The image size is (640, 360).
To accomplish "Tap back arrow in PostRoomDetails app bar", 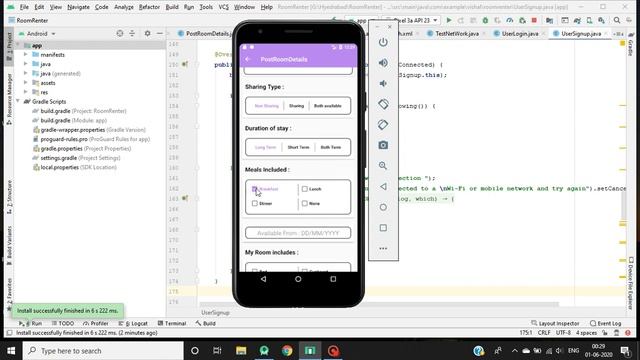I will (248, 59).
